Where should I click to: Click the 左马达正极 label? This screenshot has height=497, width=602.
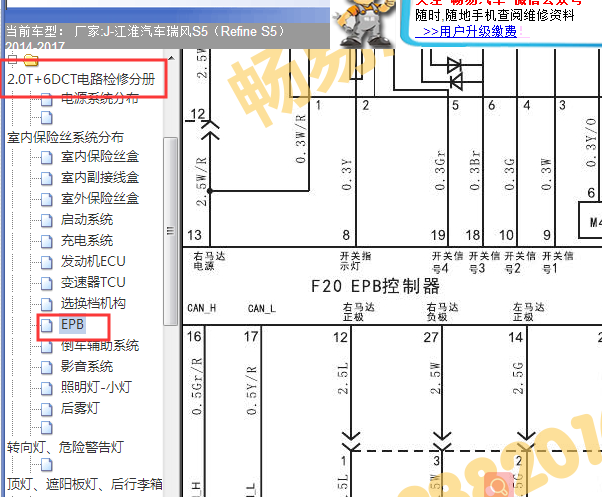[529, 312]
